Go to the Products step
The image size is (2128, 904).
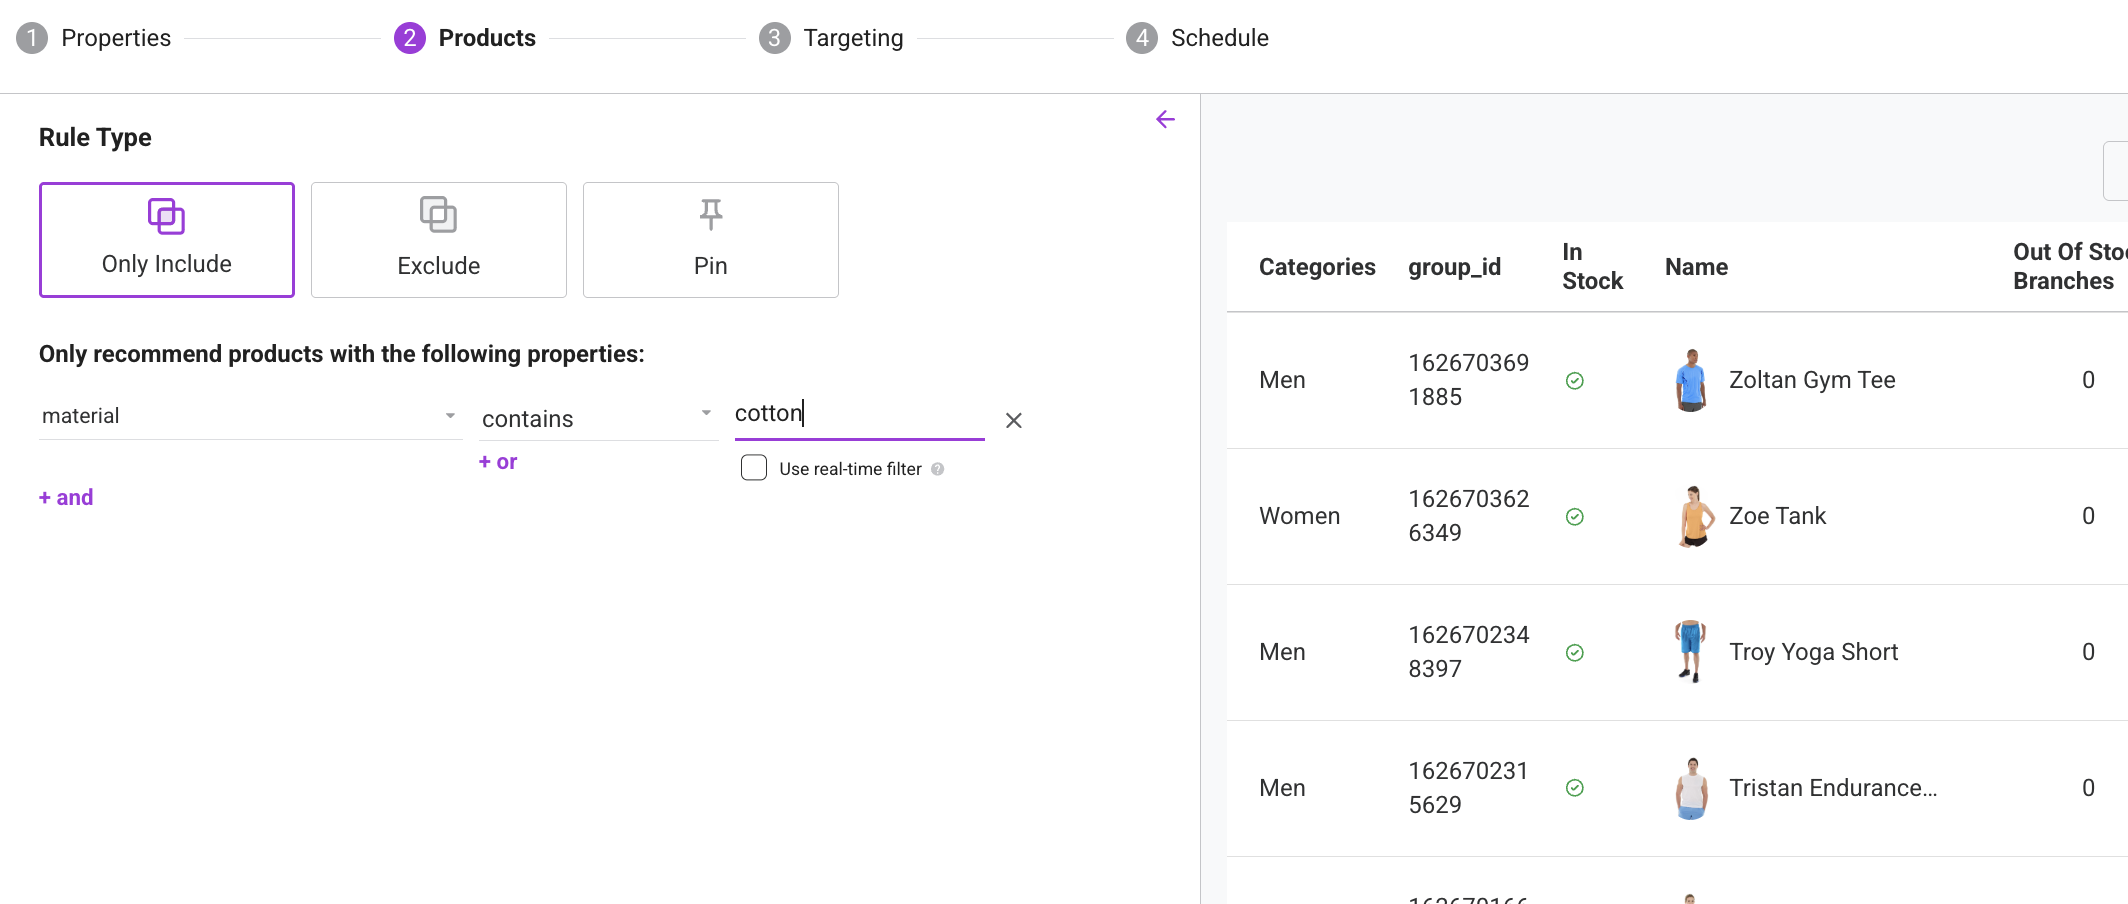click(465, 38)
